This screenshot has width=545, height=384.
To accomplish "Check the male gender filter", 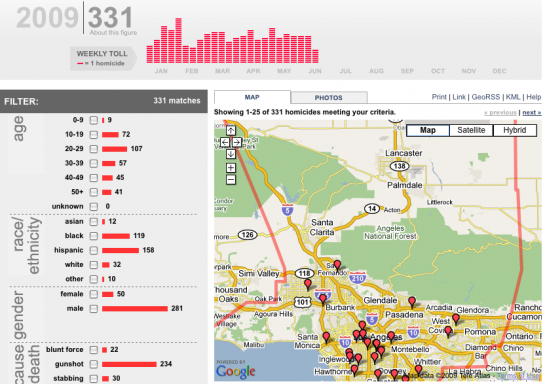I will (93, 309).
